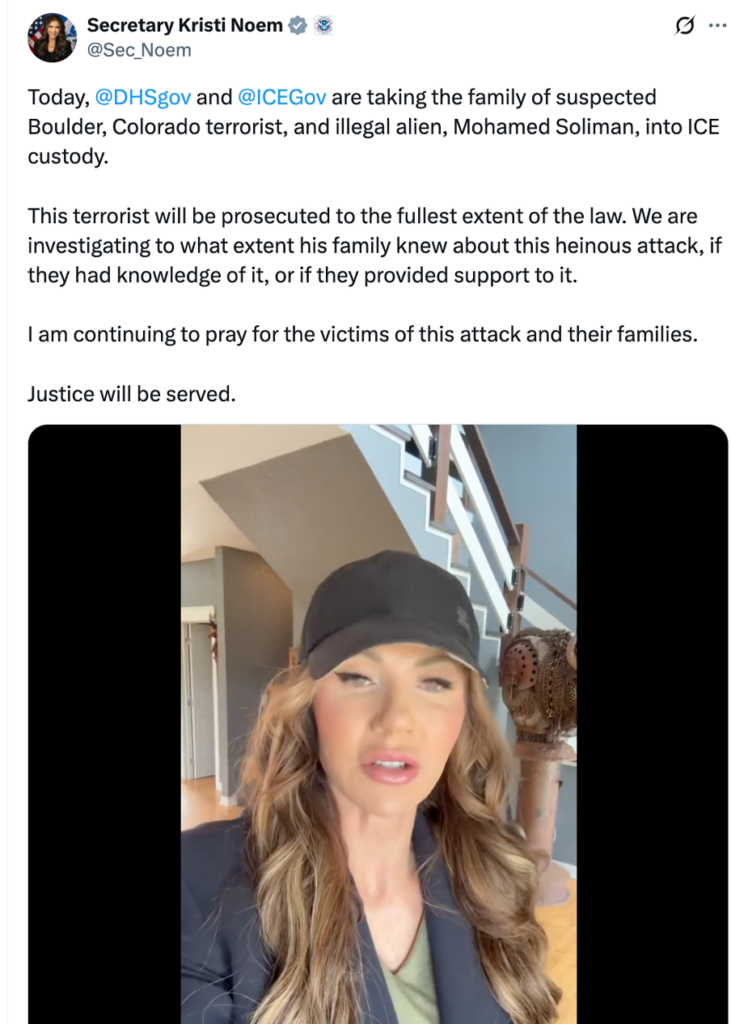Click the Secretary Kristi Noem display name
Image resolution: width=731 pixels, height=1024 pixels.
(x=185, y=25)
